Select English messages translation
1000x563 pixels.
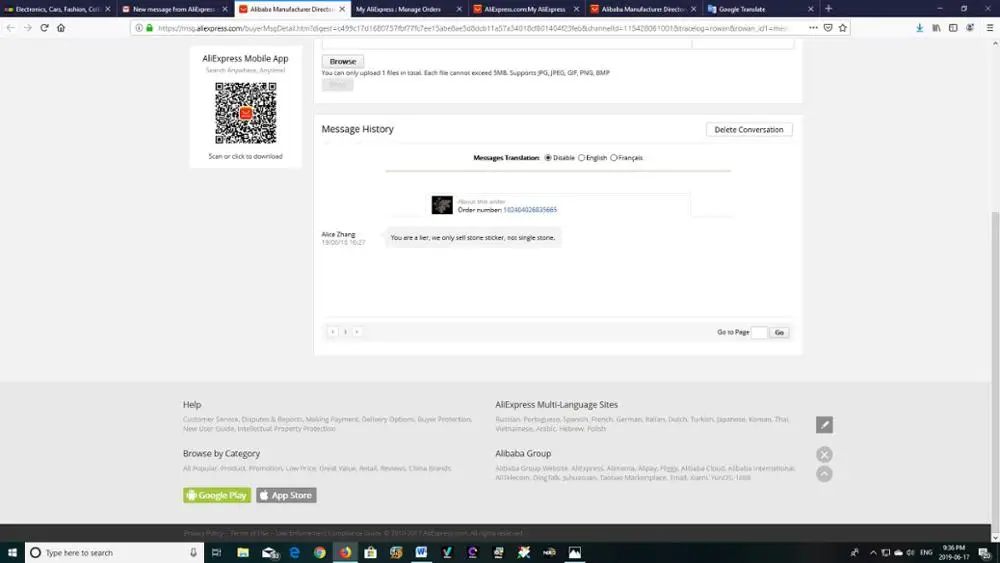point(581,157)
